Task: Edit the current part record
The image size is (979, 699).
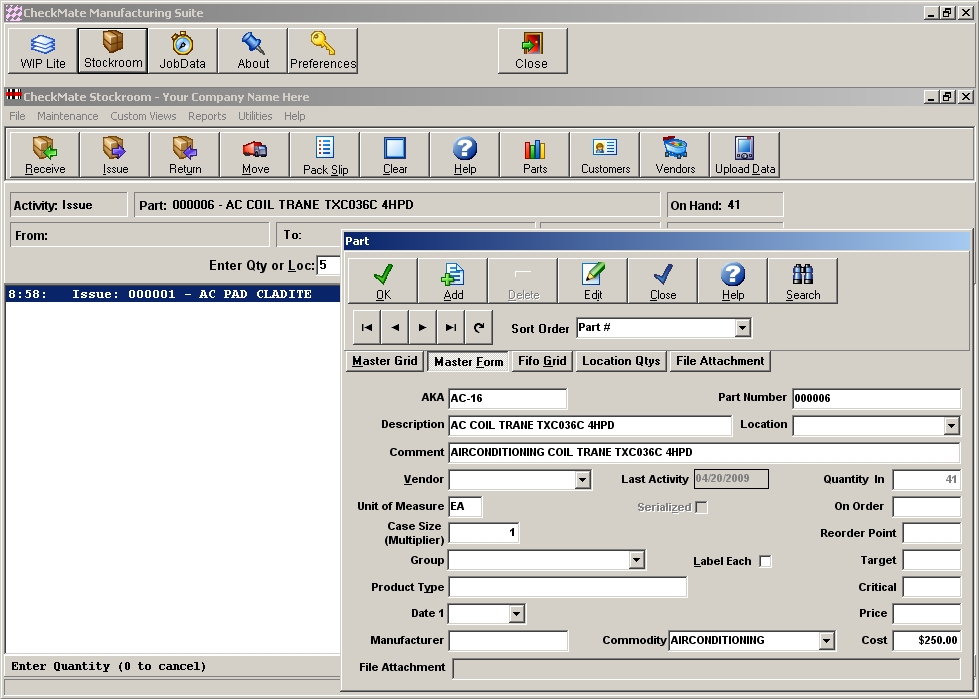Action: (x=593, y=281)
